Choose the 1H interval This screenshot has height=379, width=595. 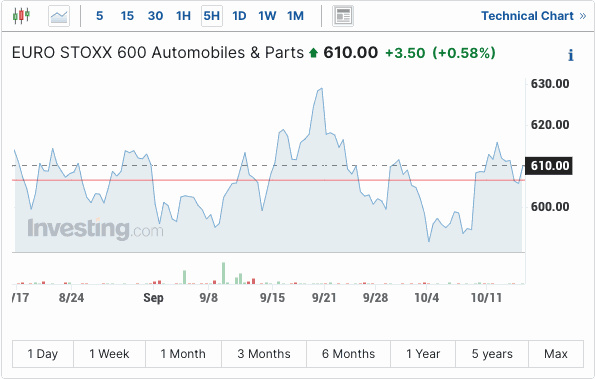click(x=183, y=16)
